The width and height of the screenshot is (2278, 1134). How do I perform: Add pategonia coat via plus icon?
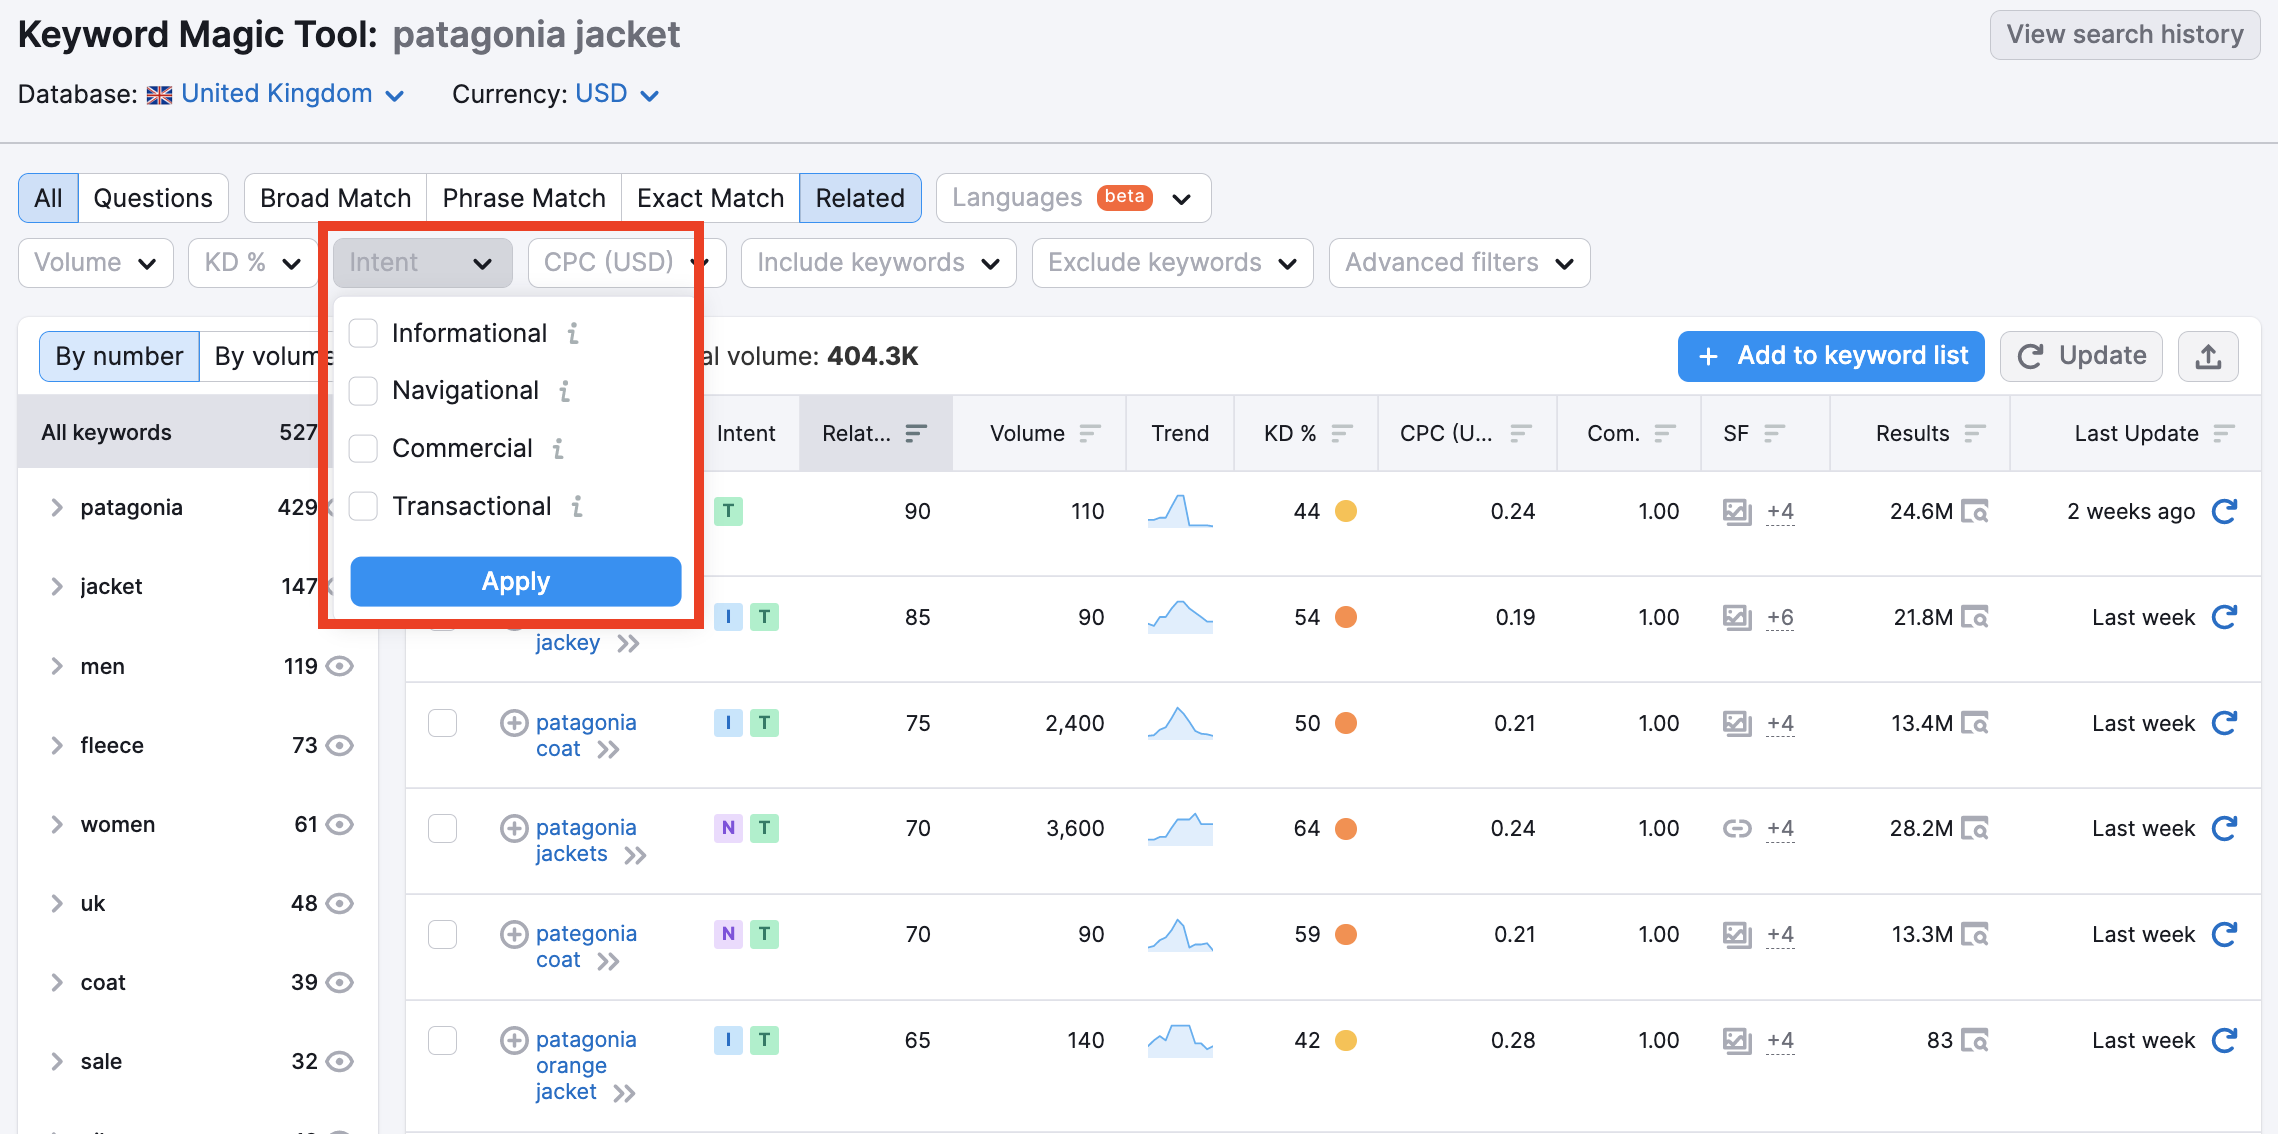click(514, 934)
